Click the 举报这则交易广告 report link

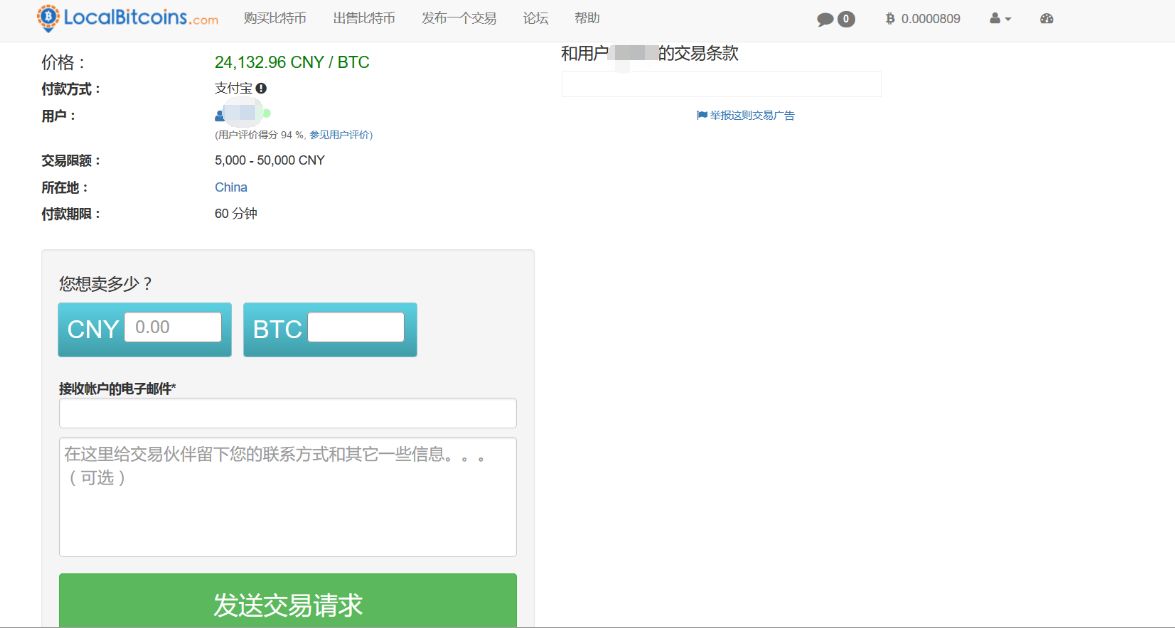click(x=746, y=115)
